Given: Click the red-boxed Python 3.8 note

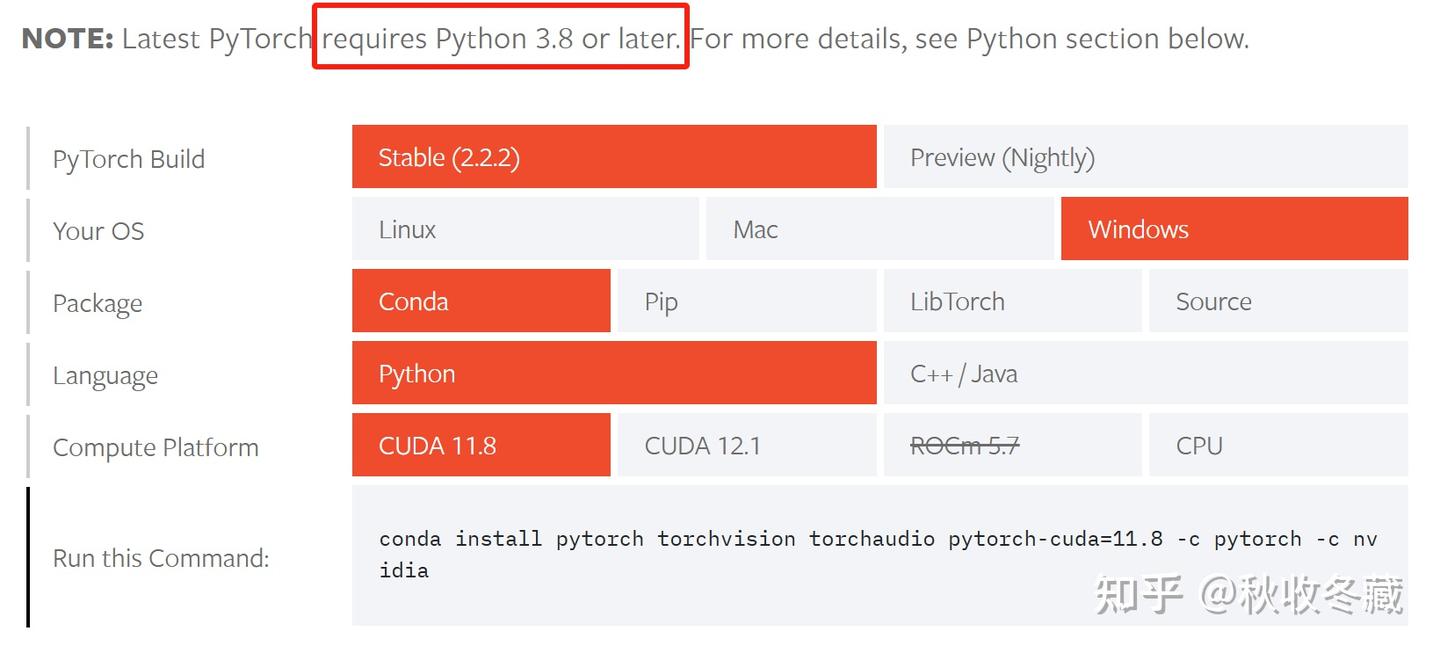Looking at the screenshot, I should coord(499,39).
